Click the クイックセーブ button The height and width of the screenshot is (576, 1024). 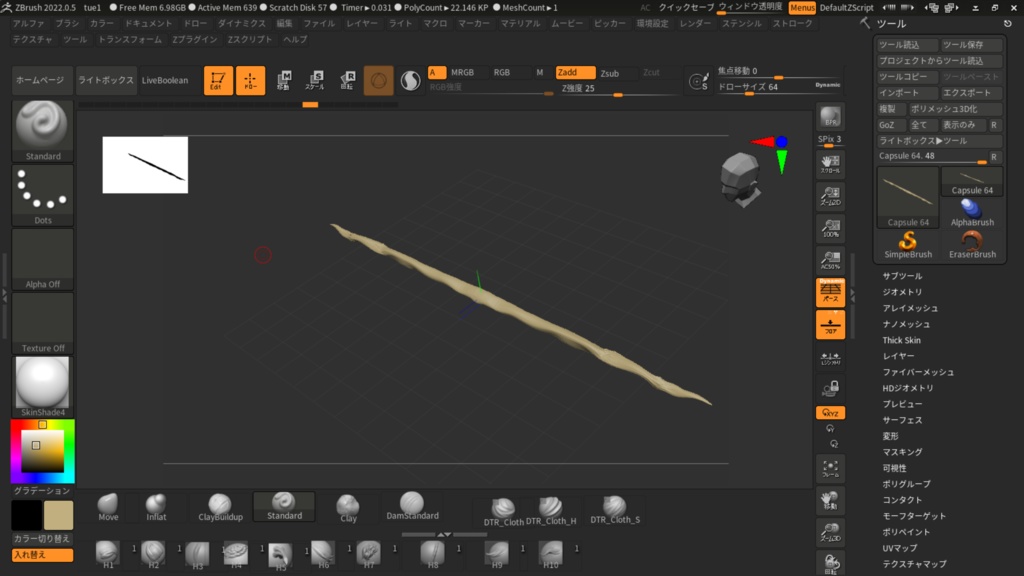686,8
